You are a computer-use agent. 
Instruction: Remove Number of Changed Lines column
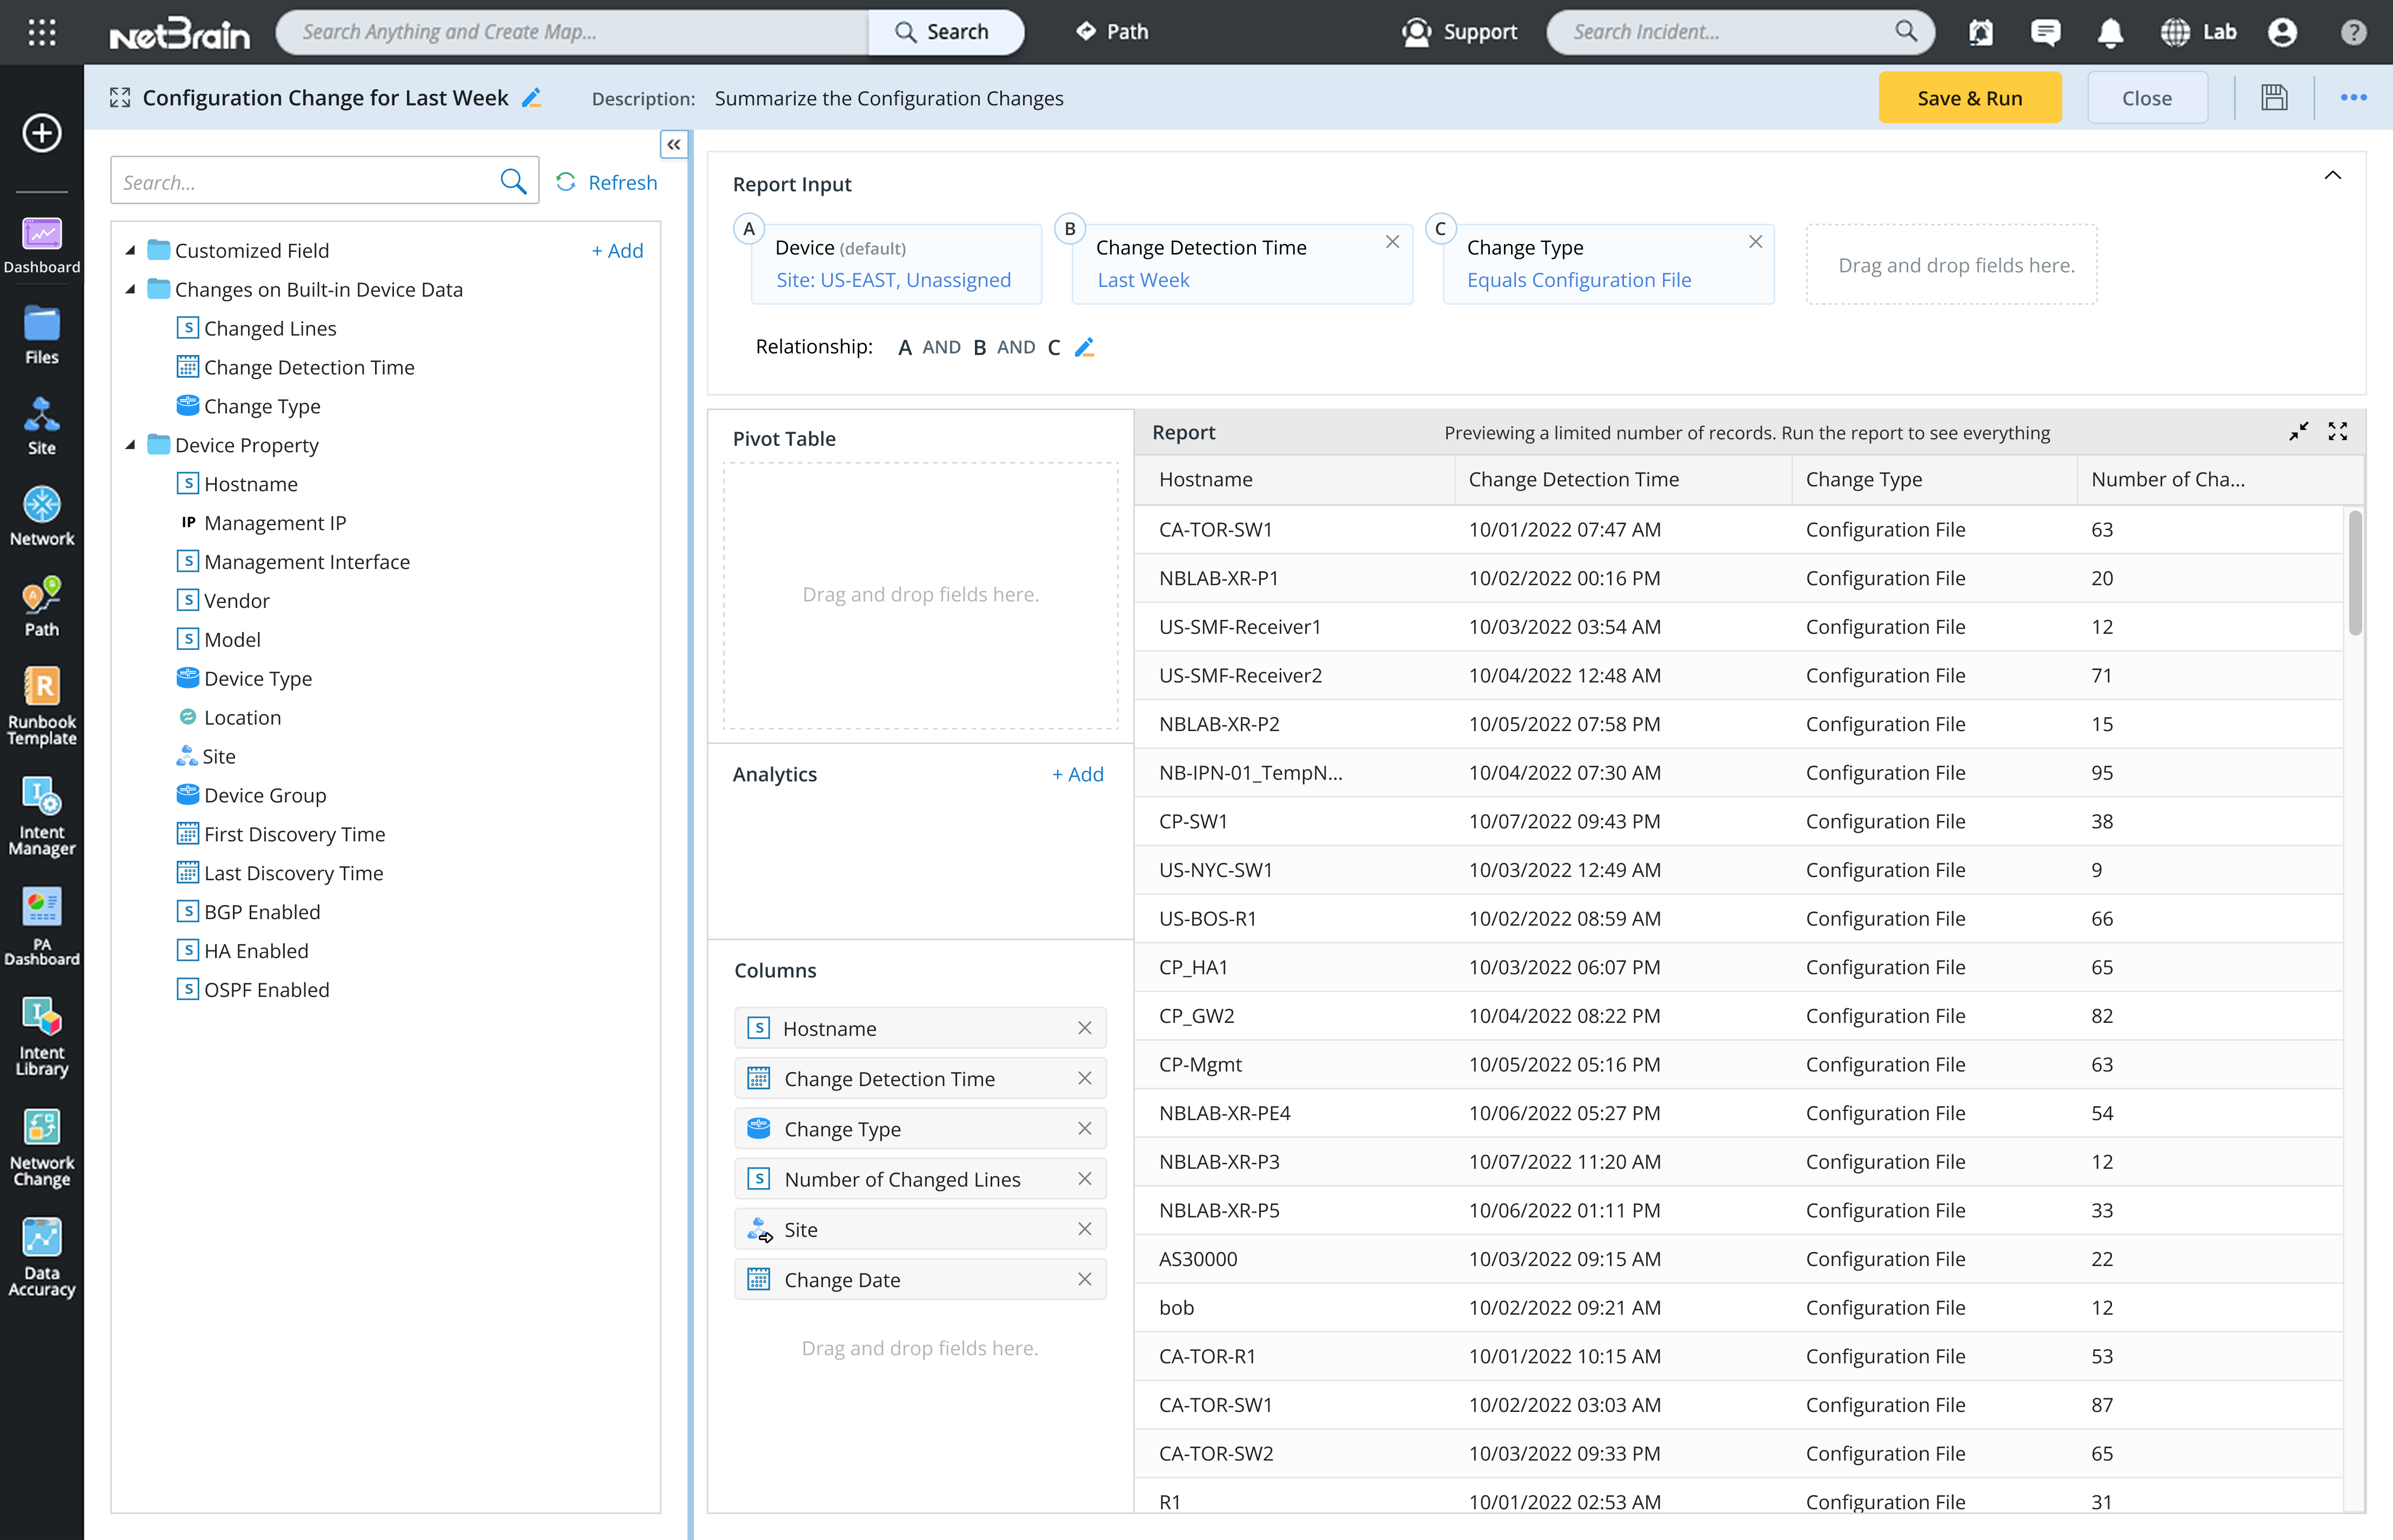[1084, 1179]
